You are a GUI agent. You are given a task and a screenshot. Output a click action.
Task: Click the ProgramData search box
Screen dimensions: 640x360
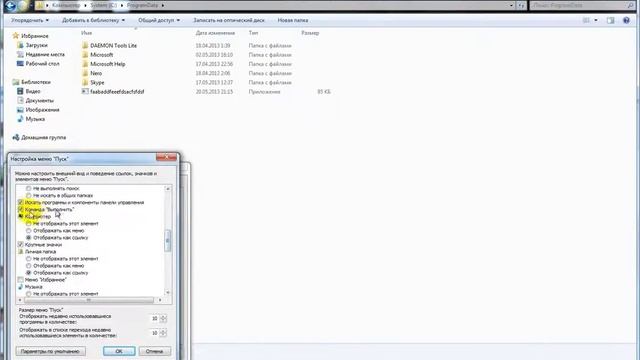[x=581, y=5]
